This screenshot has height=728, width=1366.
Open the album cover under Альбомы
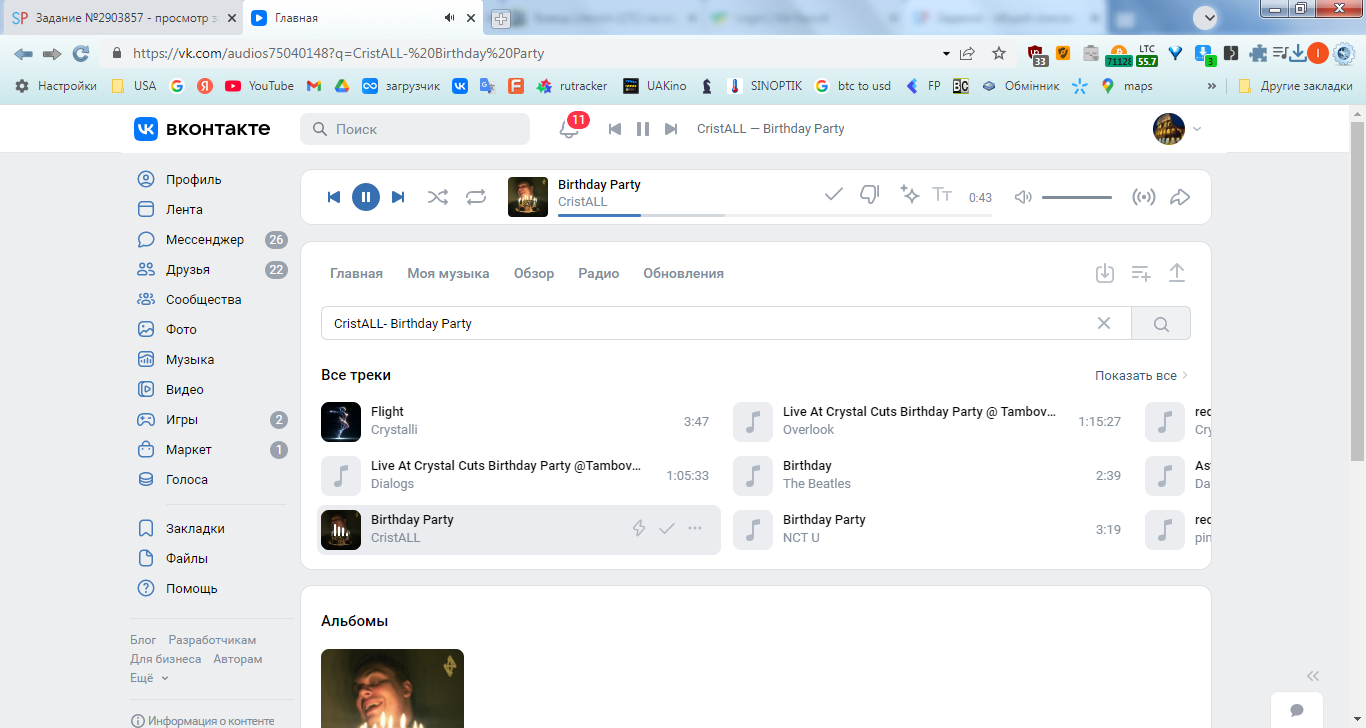click(x=392, y=688)
